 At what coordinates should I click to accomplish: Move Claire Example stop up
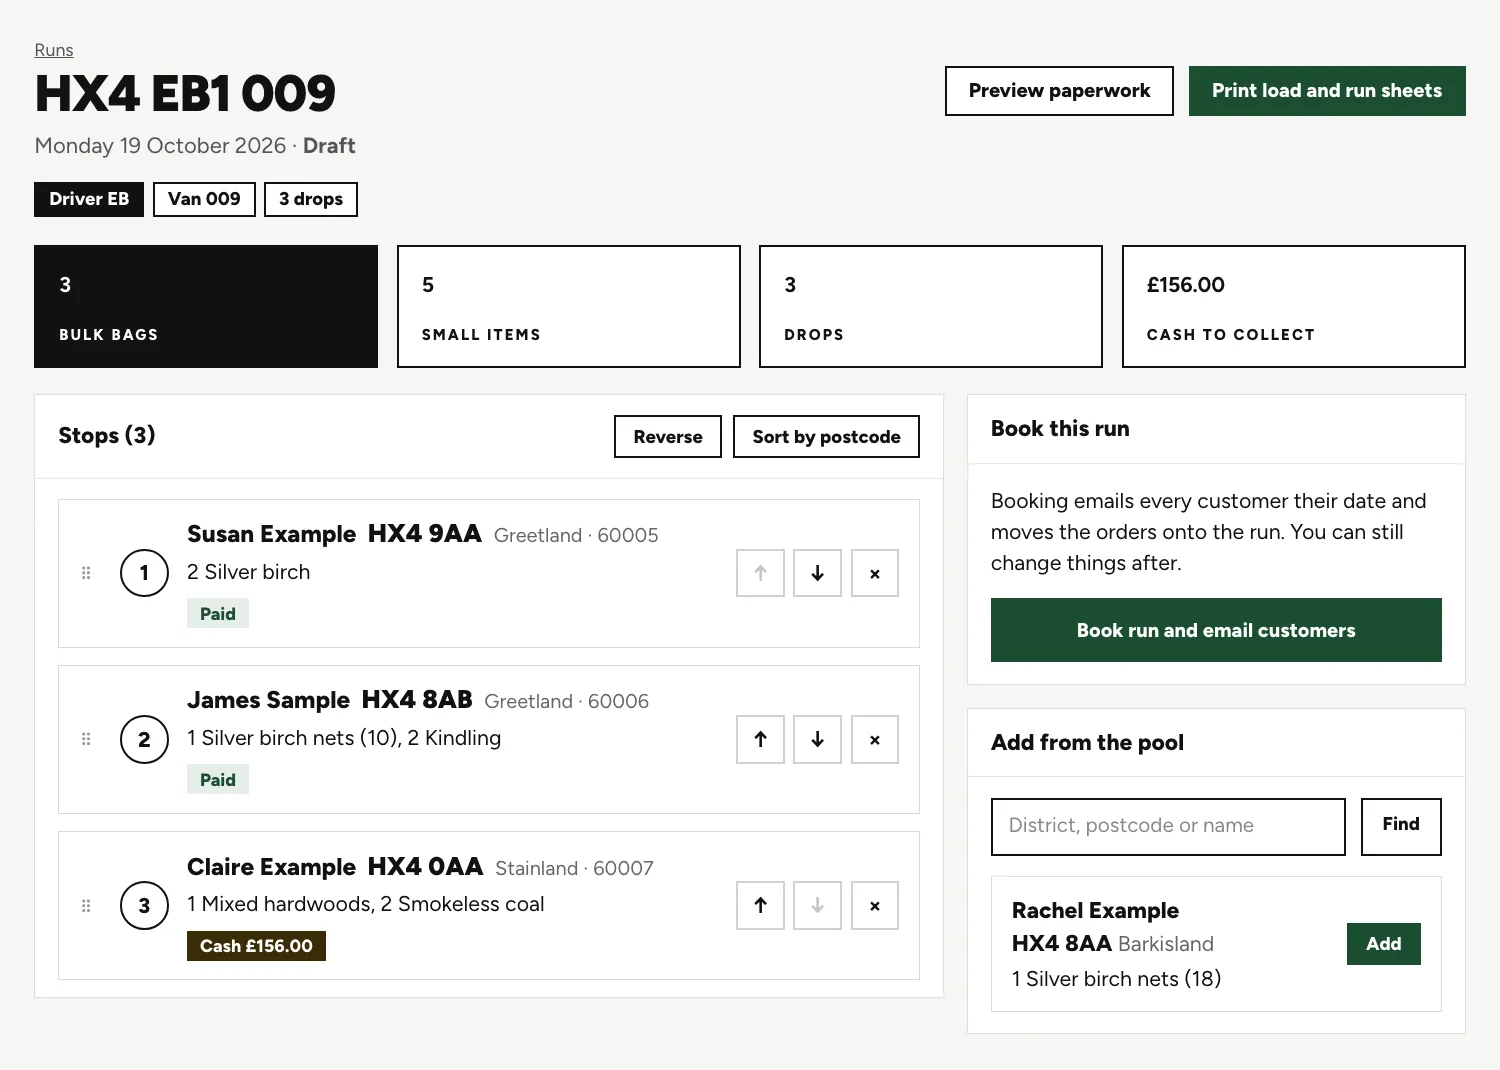point(760,905)
